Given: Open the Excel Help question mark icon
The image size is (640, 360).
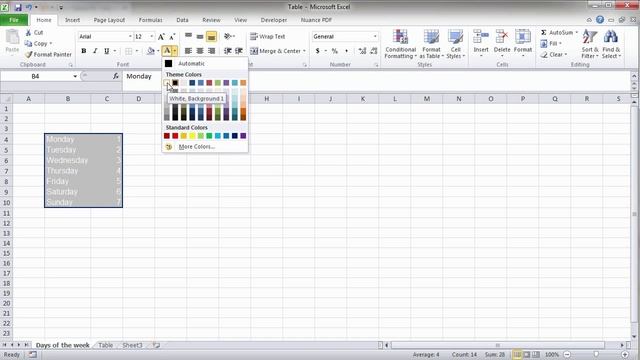Looking at the screenshot, I should tap(600, 20).
